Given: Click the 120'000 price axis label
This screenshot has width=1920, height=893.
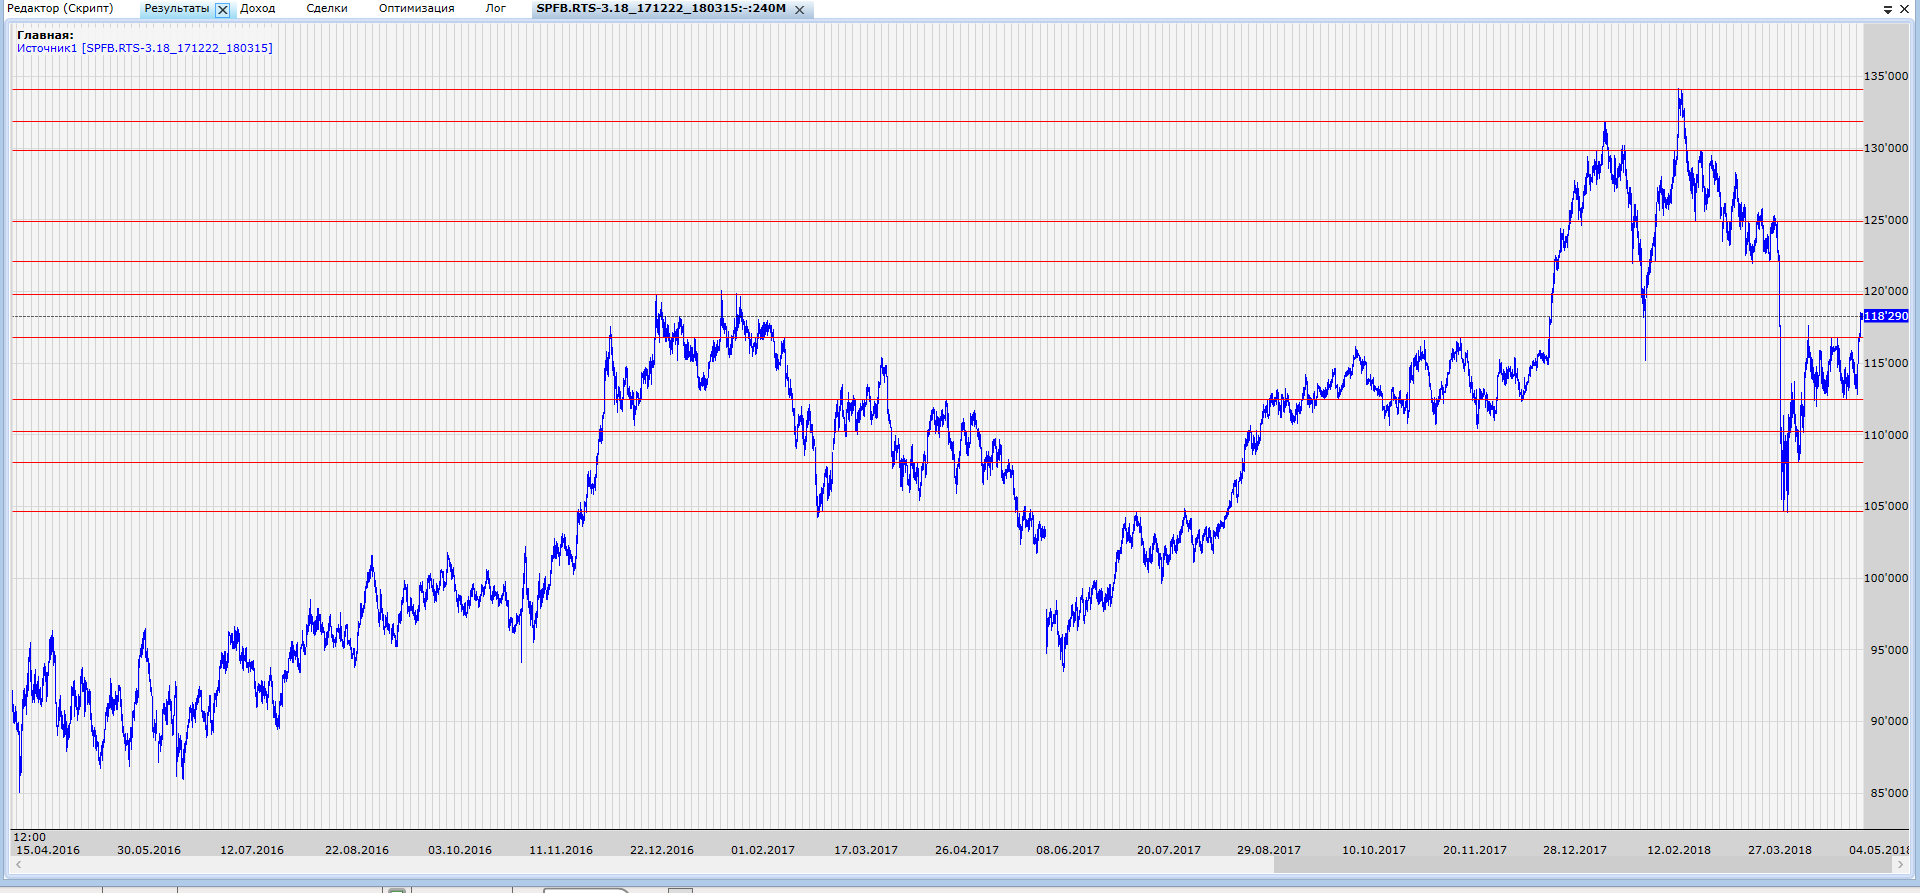Looking at the screenshot, I should [1886, 291].
